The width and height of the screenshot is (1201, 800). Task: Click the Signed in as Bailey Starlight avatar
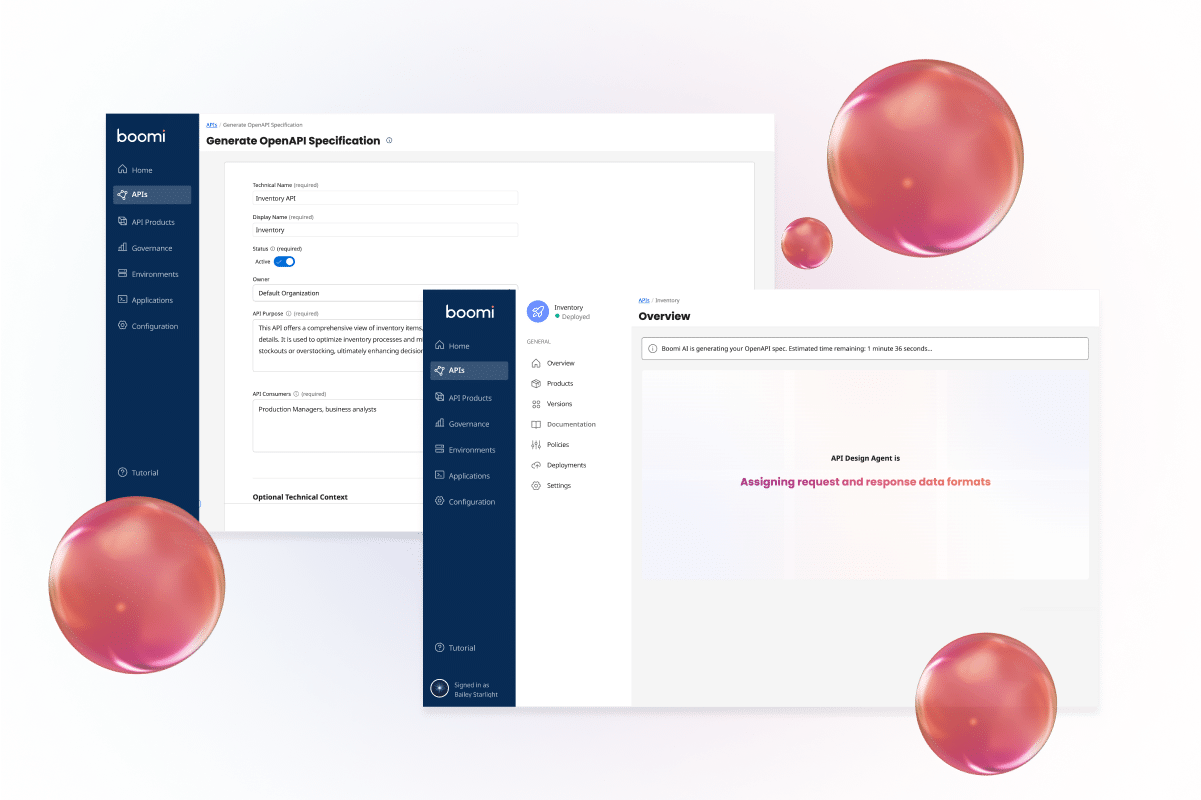pyautogui.click(x=439, y=689)
